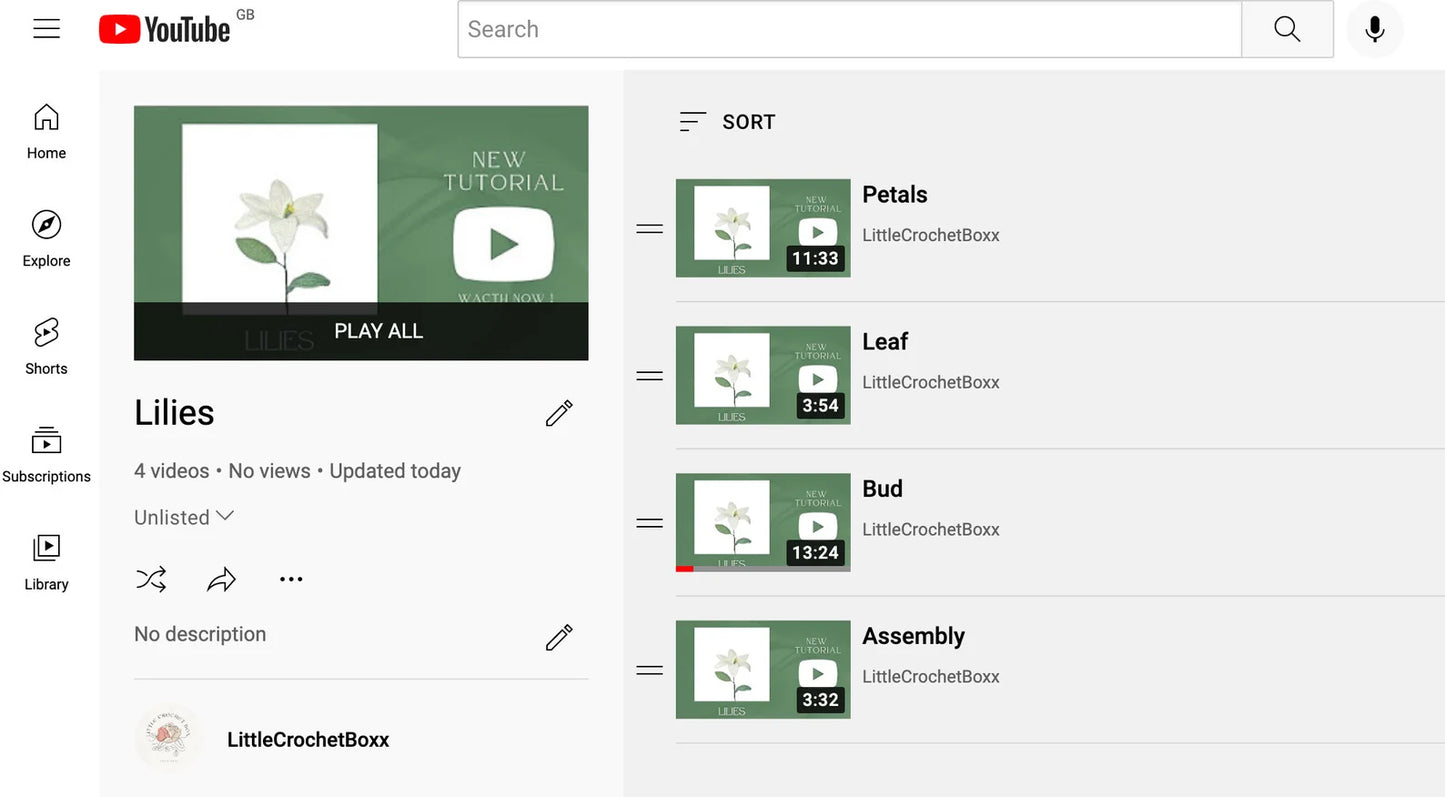Shuffle the Lilies playlist

tap(151, 579)
